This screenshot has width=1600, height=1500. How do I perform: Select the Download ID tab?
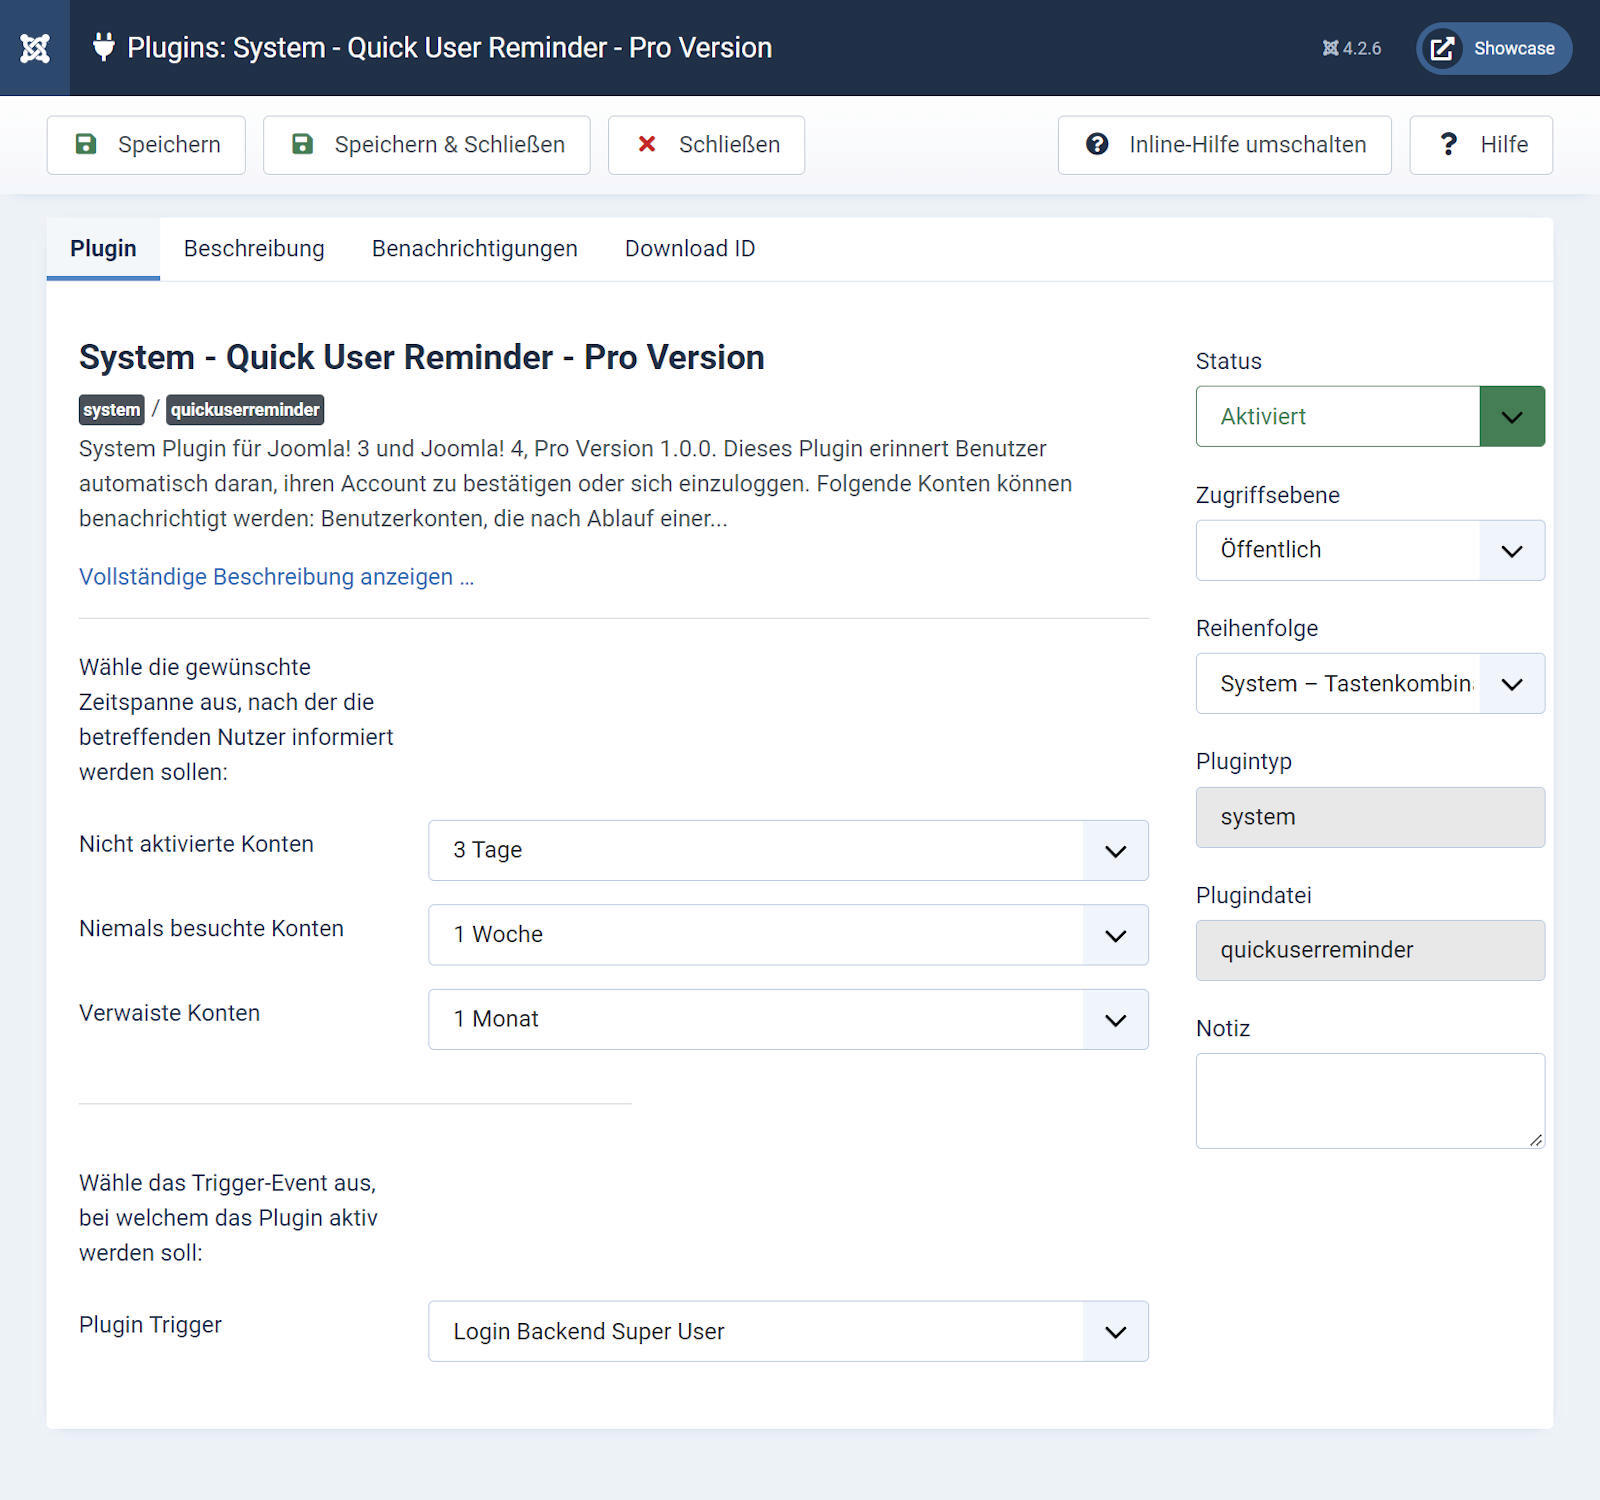(689, 249)
